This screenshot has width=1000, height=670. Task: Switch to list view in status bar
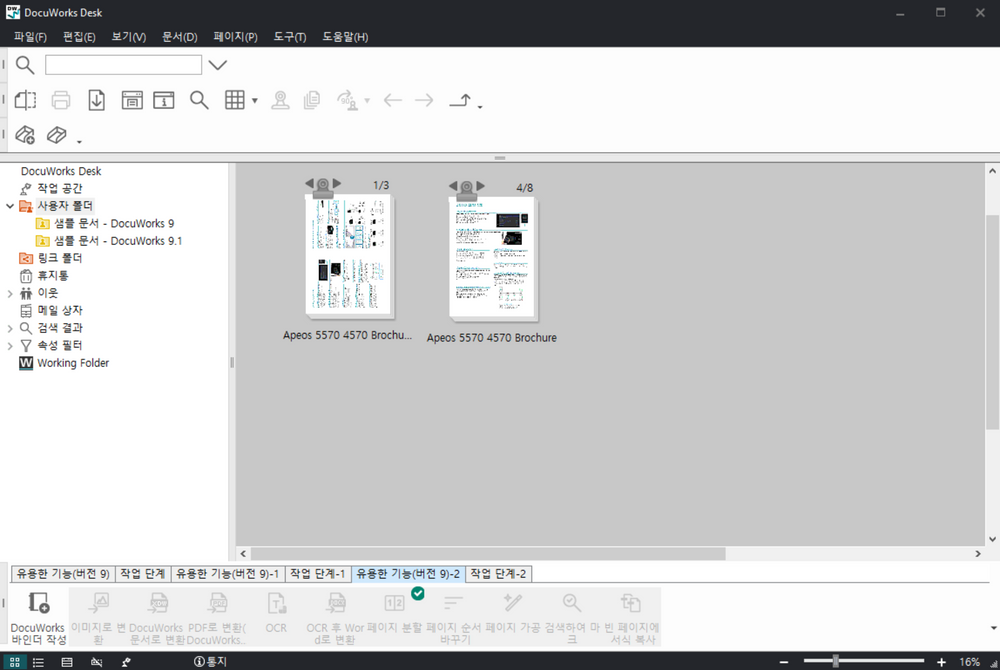point(39,662)
